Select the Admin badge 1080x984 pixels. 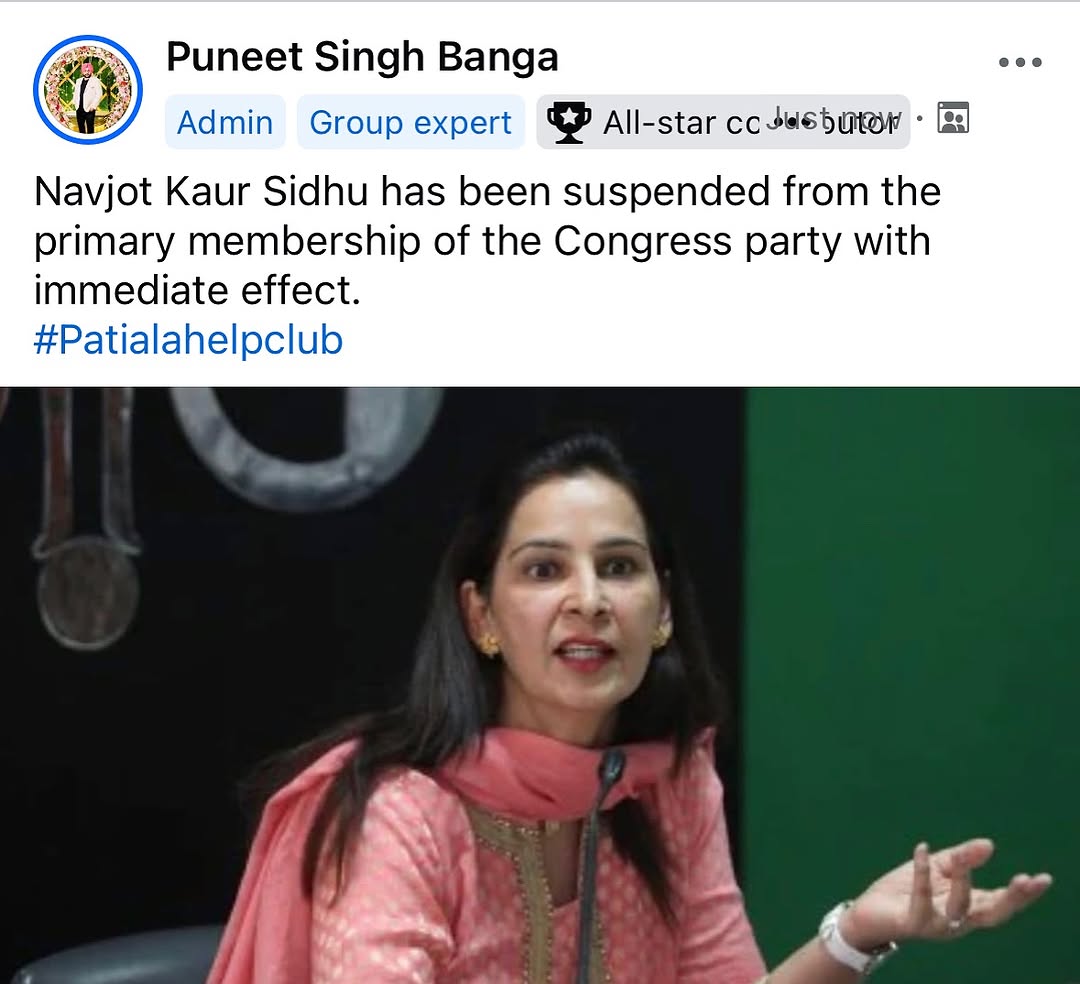tap(225, 122)
